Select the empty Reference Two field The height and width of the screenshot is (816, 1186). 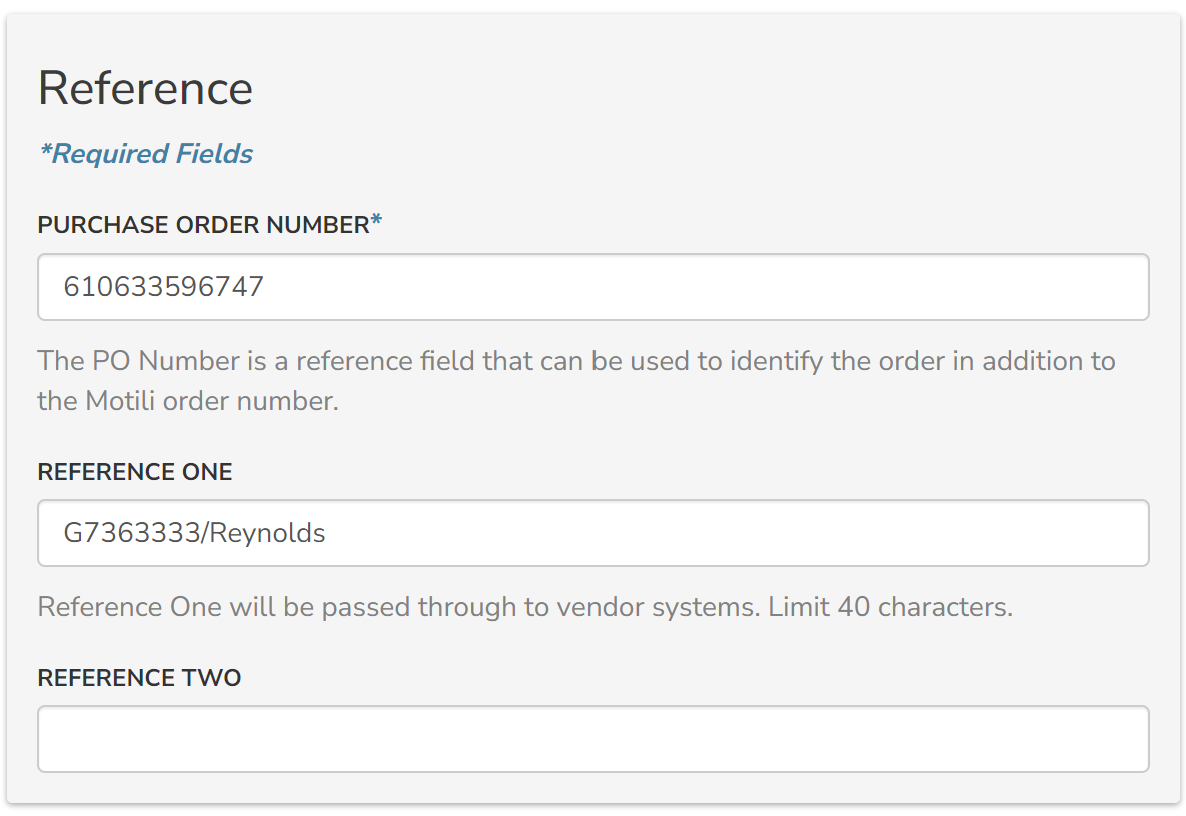(593, 739)
